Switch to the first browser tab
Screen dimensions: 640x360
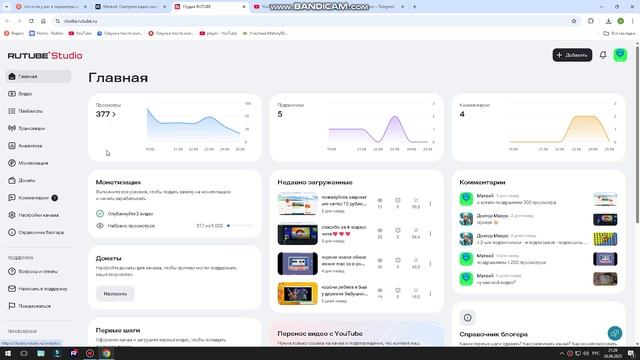click(x=51, y=7)
